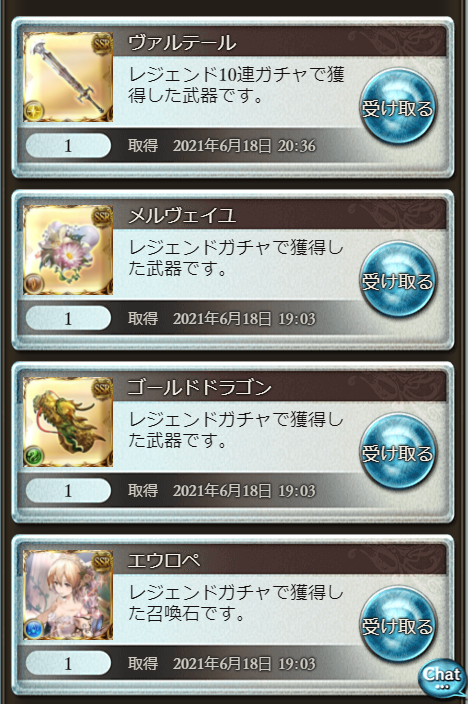Image resolution: width=468 pixels, height=704 pixels.
Task: Click the light element icon on ヴァルテール
Action: pos(34,110)
